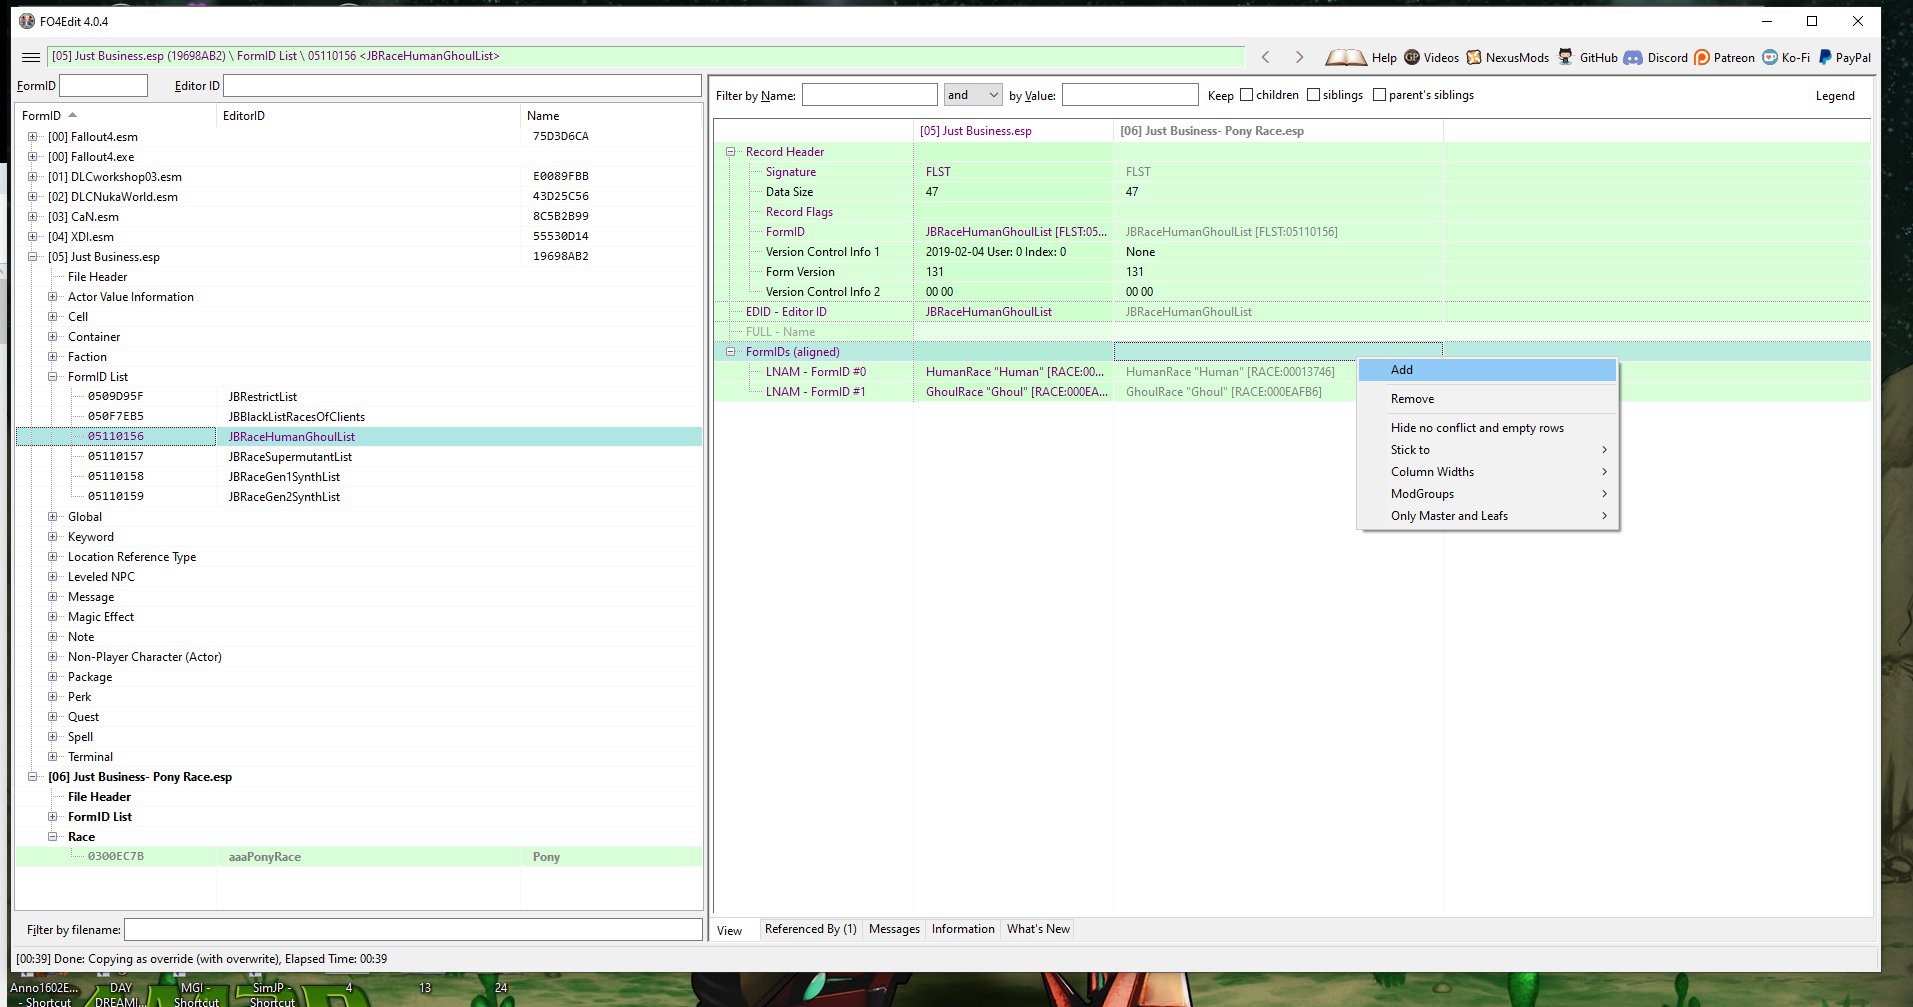Choose Remove in the context menu

pos(1487,399)
